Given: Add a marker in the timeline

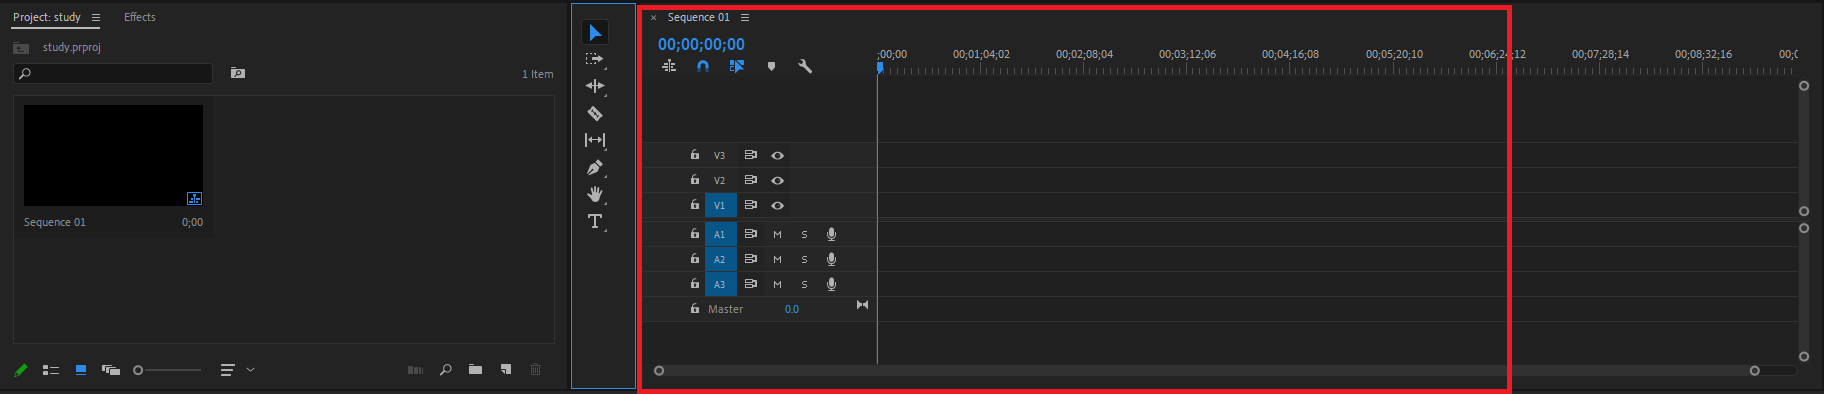Looking at the screenshot, I should (x=771, y=66).
